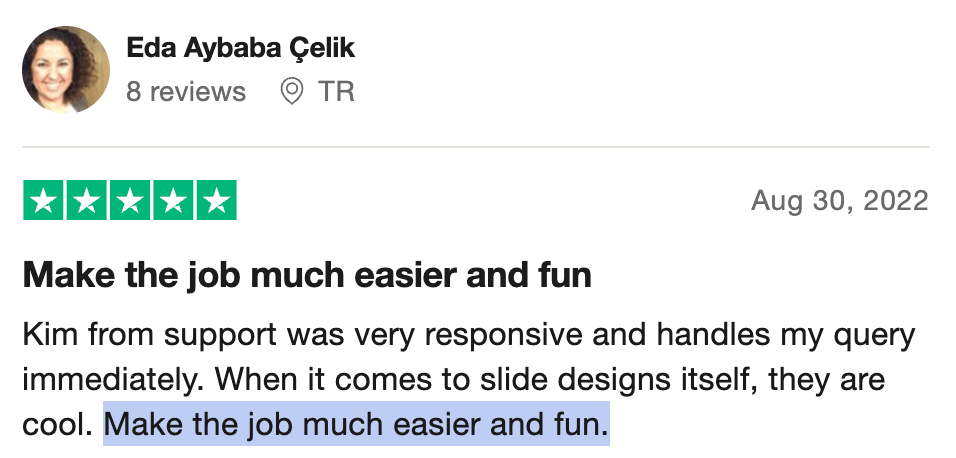
Task: Click the reviewer's round profile photo
Action: [66, 69]
